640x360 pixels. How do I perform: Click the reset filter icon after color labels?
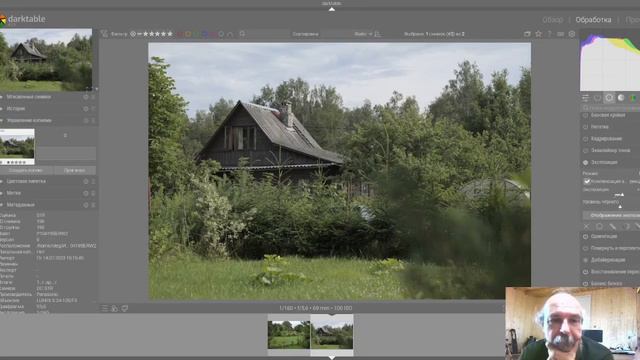pyautogui.click(x=230, y=34)
